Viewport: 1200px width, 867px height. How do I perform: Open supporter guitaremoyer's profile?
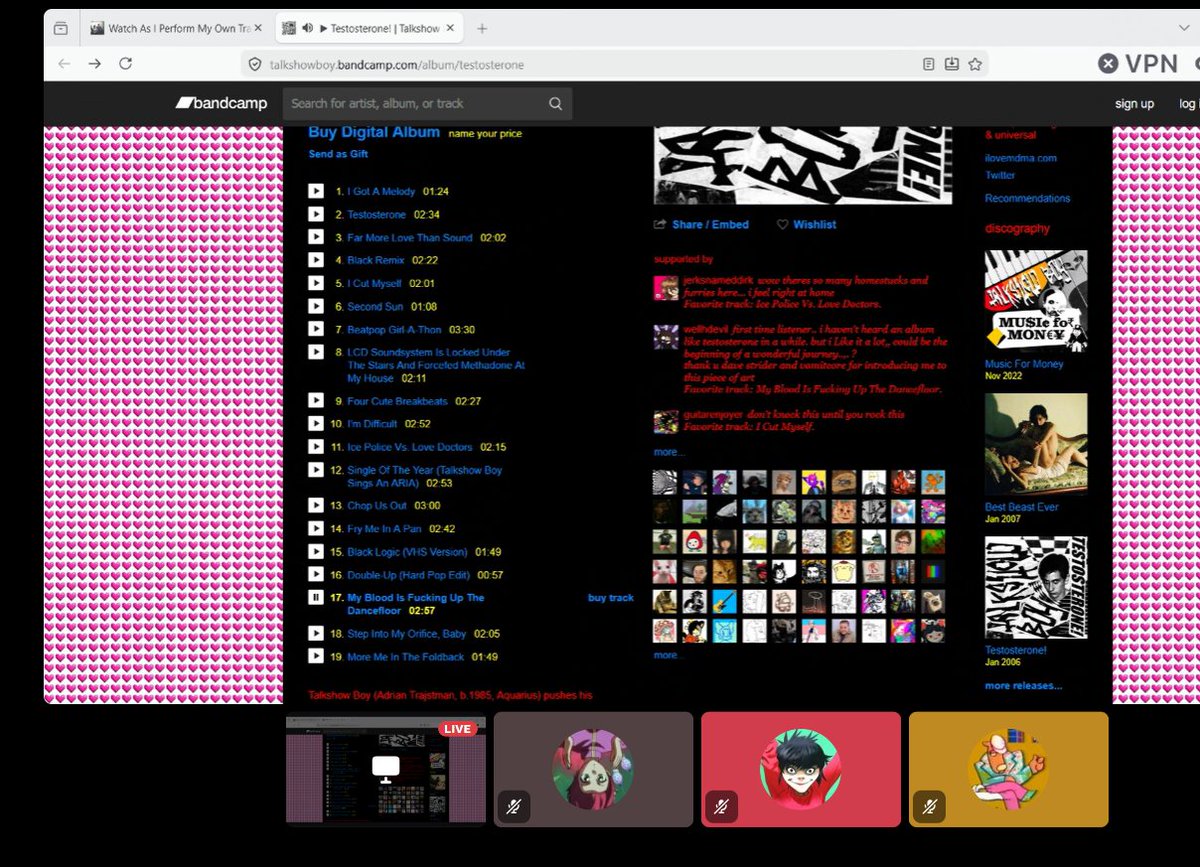coord(667,421)
